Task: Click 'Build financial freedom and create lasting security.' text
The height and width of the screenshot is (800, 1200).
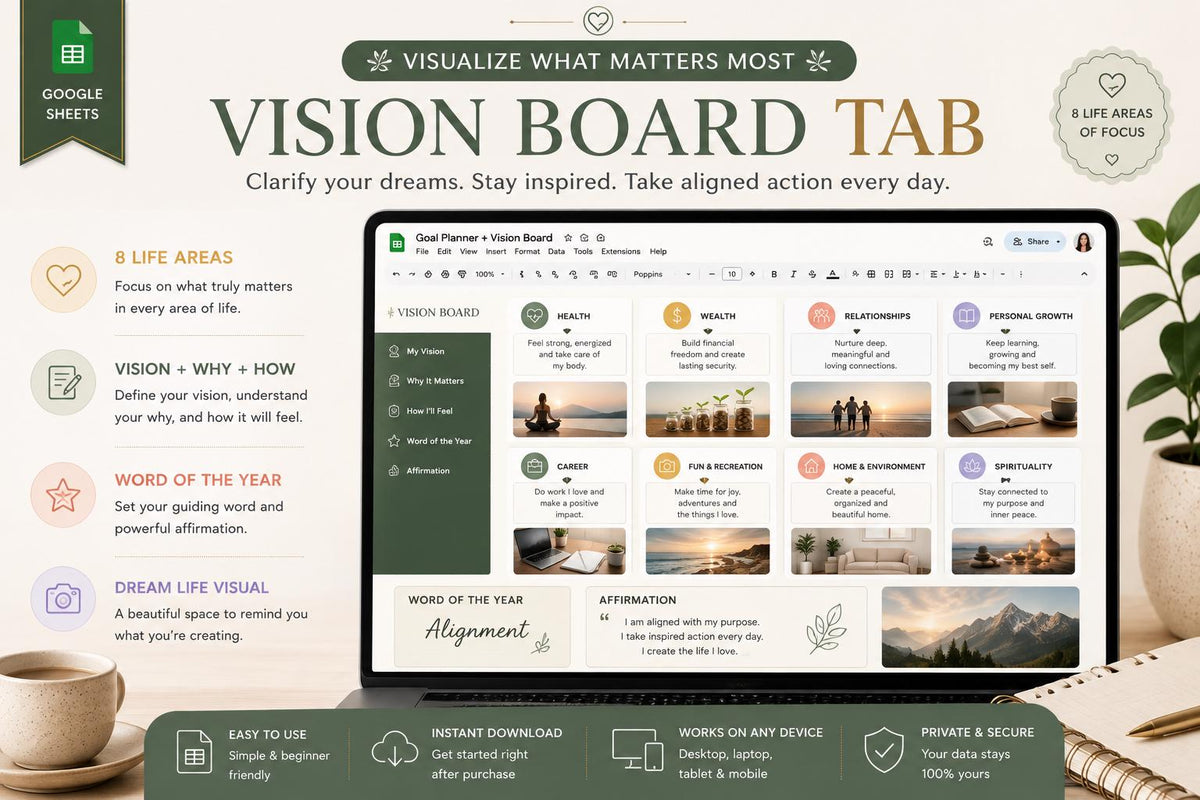Action: pyautogui.click(x=708, y=354)
